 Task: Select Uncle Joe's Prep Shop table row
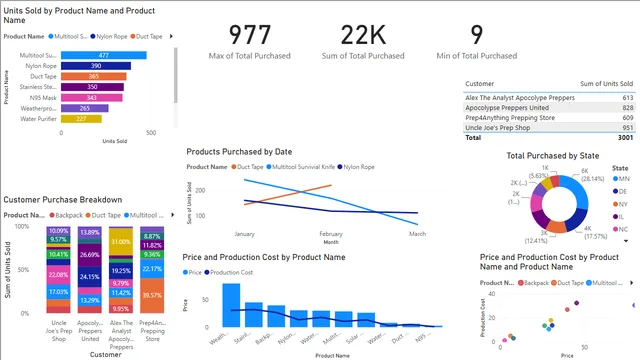549,127
